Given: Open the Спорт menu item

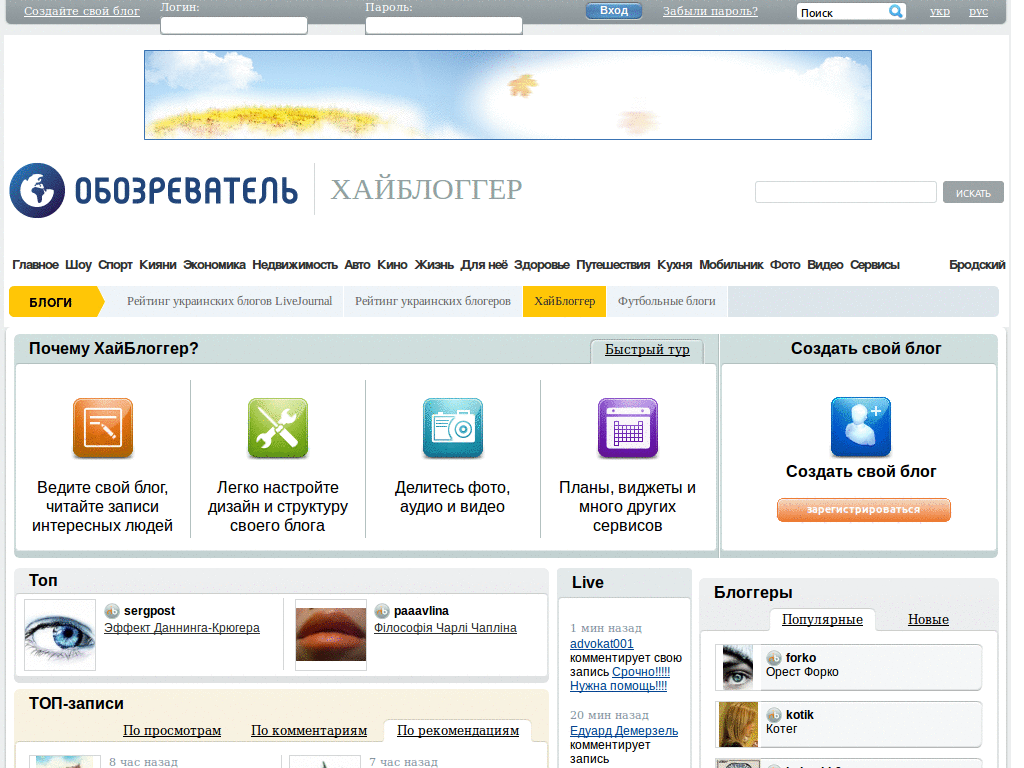Looking at the screenshot, I should pyautogui.click(x=115, y=264).
